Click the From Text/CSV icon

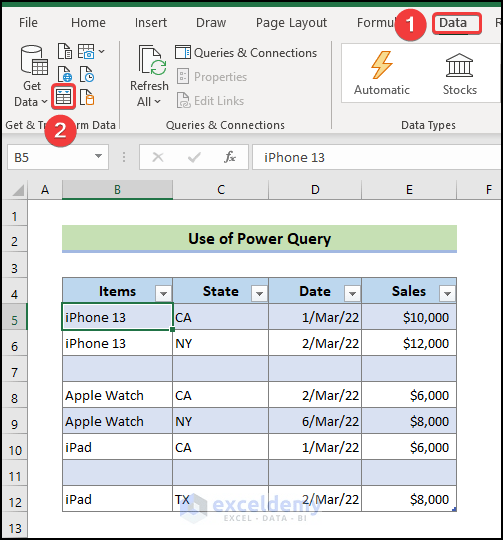click(65, 51)
